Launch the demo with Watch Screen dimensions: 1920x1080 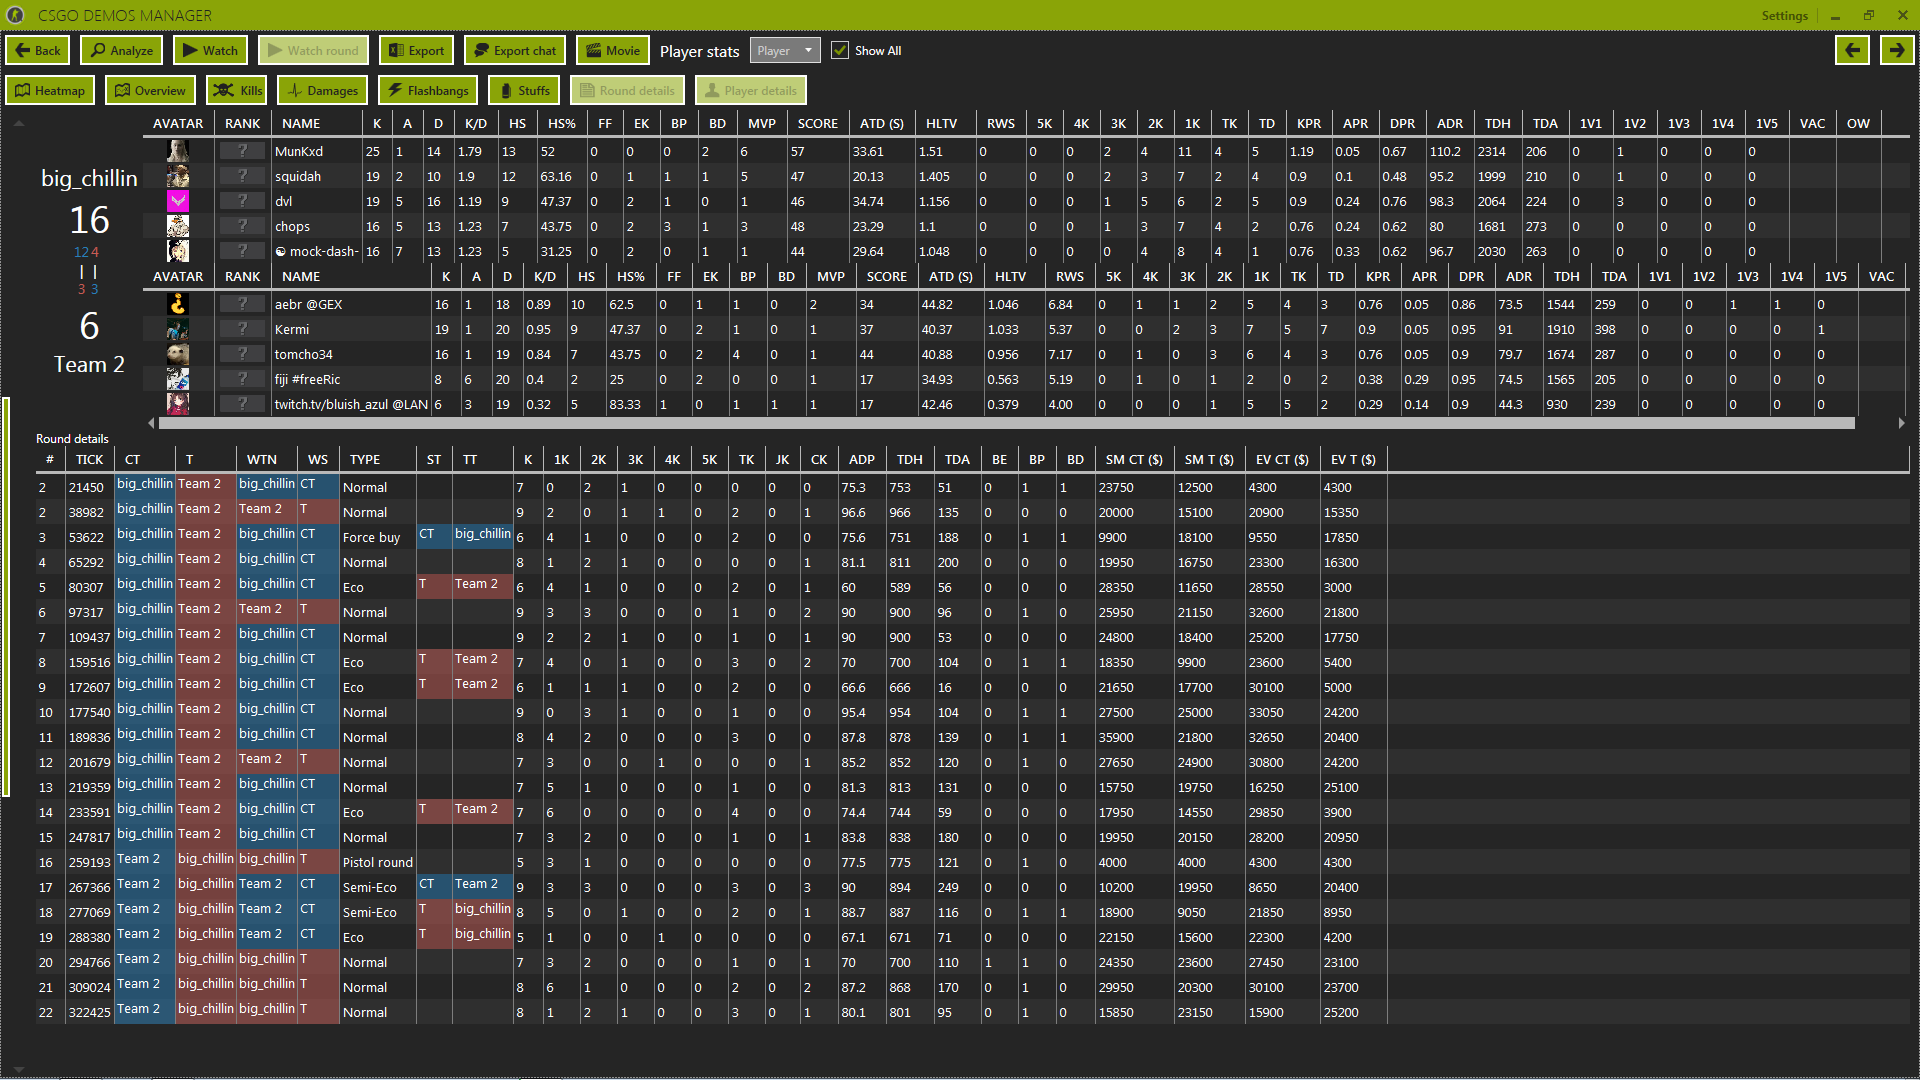click(x=210, y=51)
